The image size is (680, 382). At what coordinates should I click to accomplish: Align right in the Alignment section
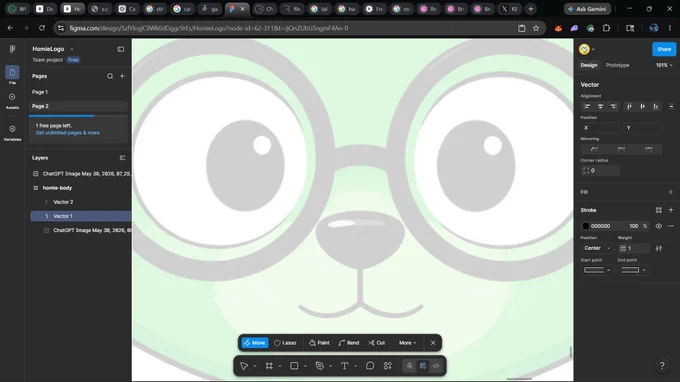[x=613, y=106]
